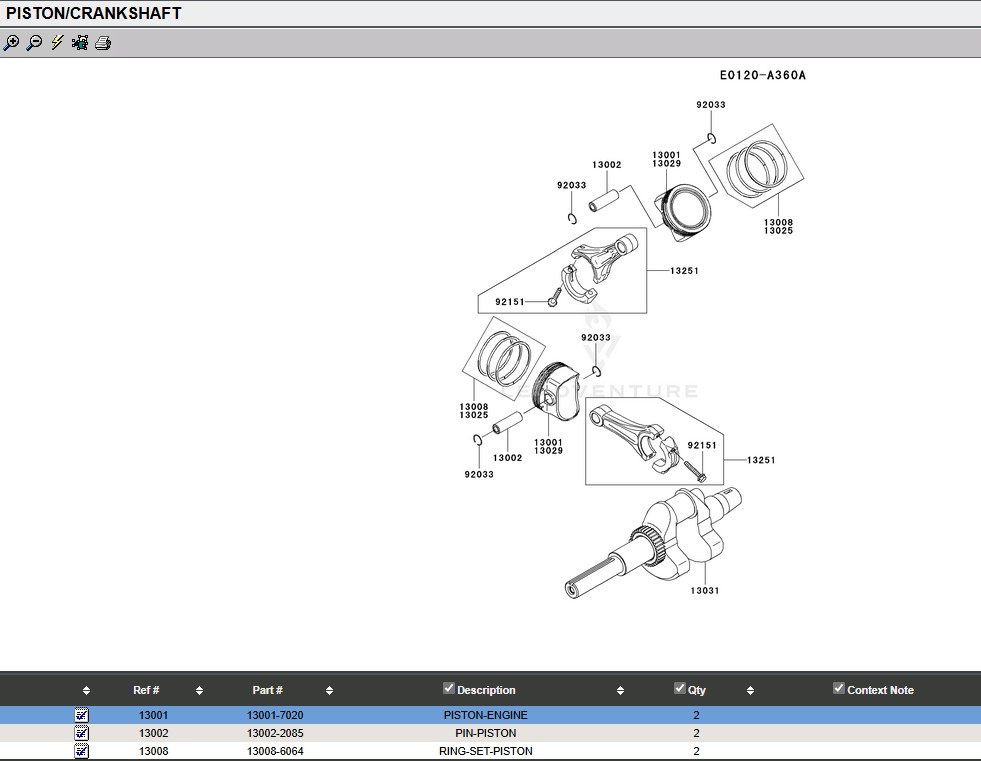Viewport: 981px width, 761px height.
Task: Click the zoom in magnifier icon
Action: tap(11, 43)
